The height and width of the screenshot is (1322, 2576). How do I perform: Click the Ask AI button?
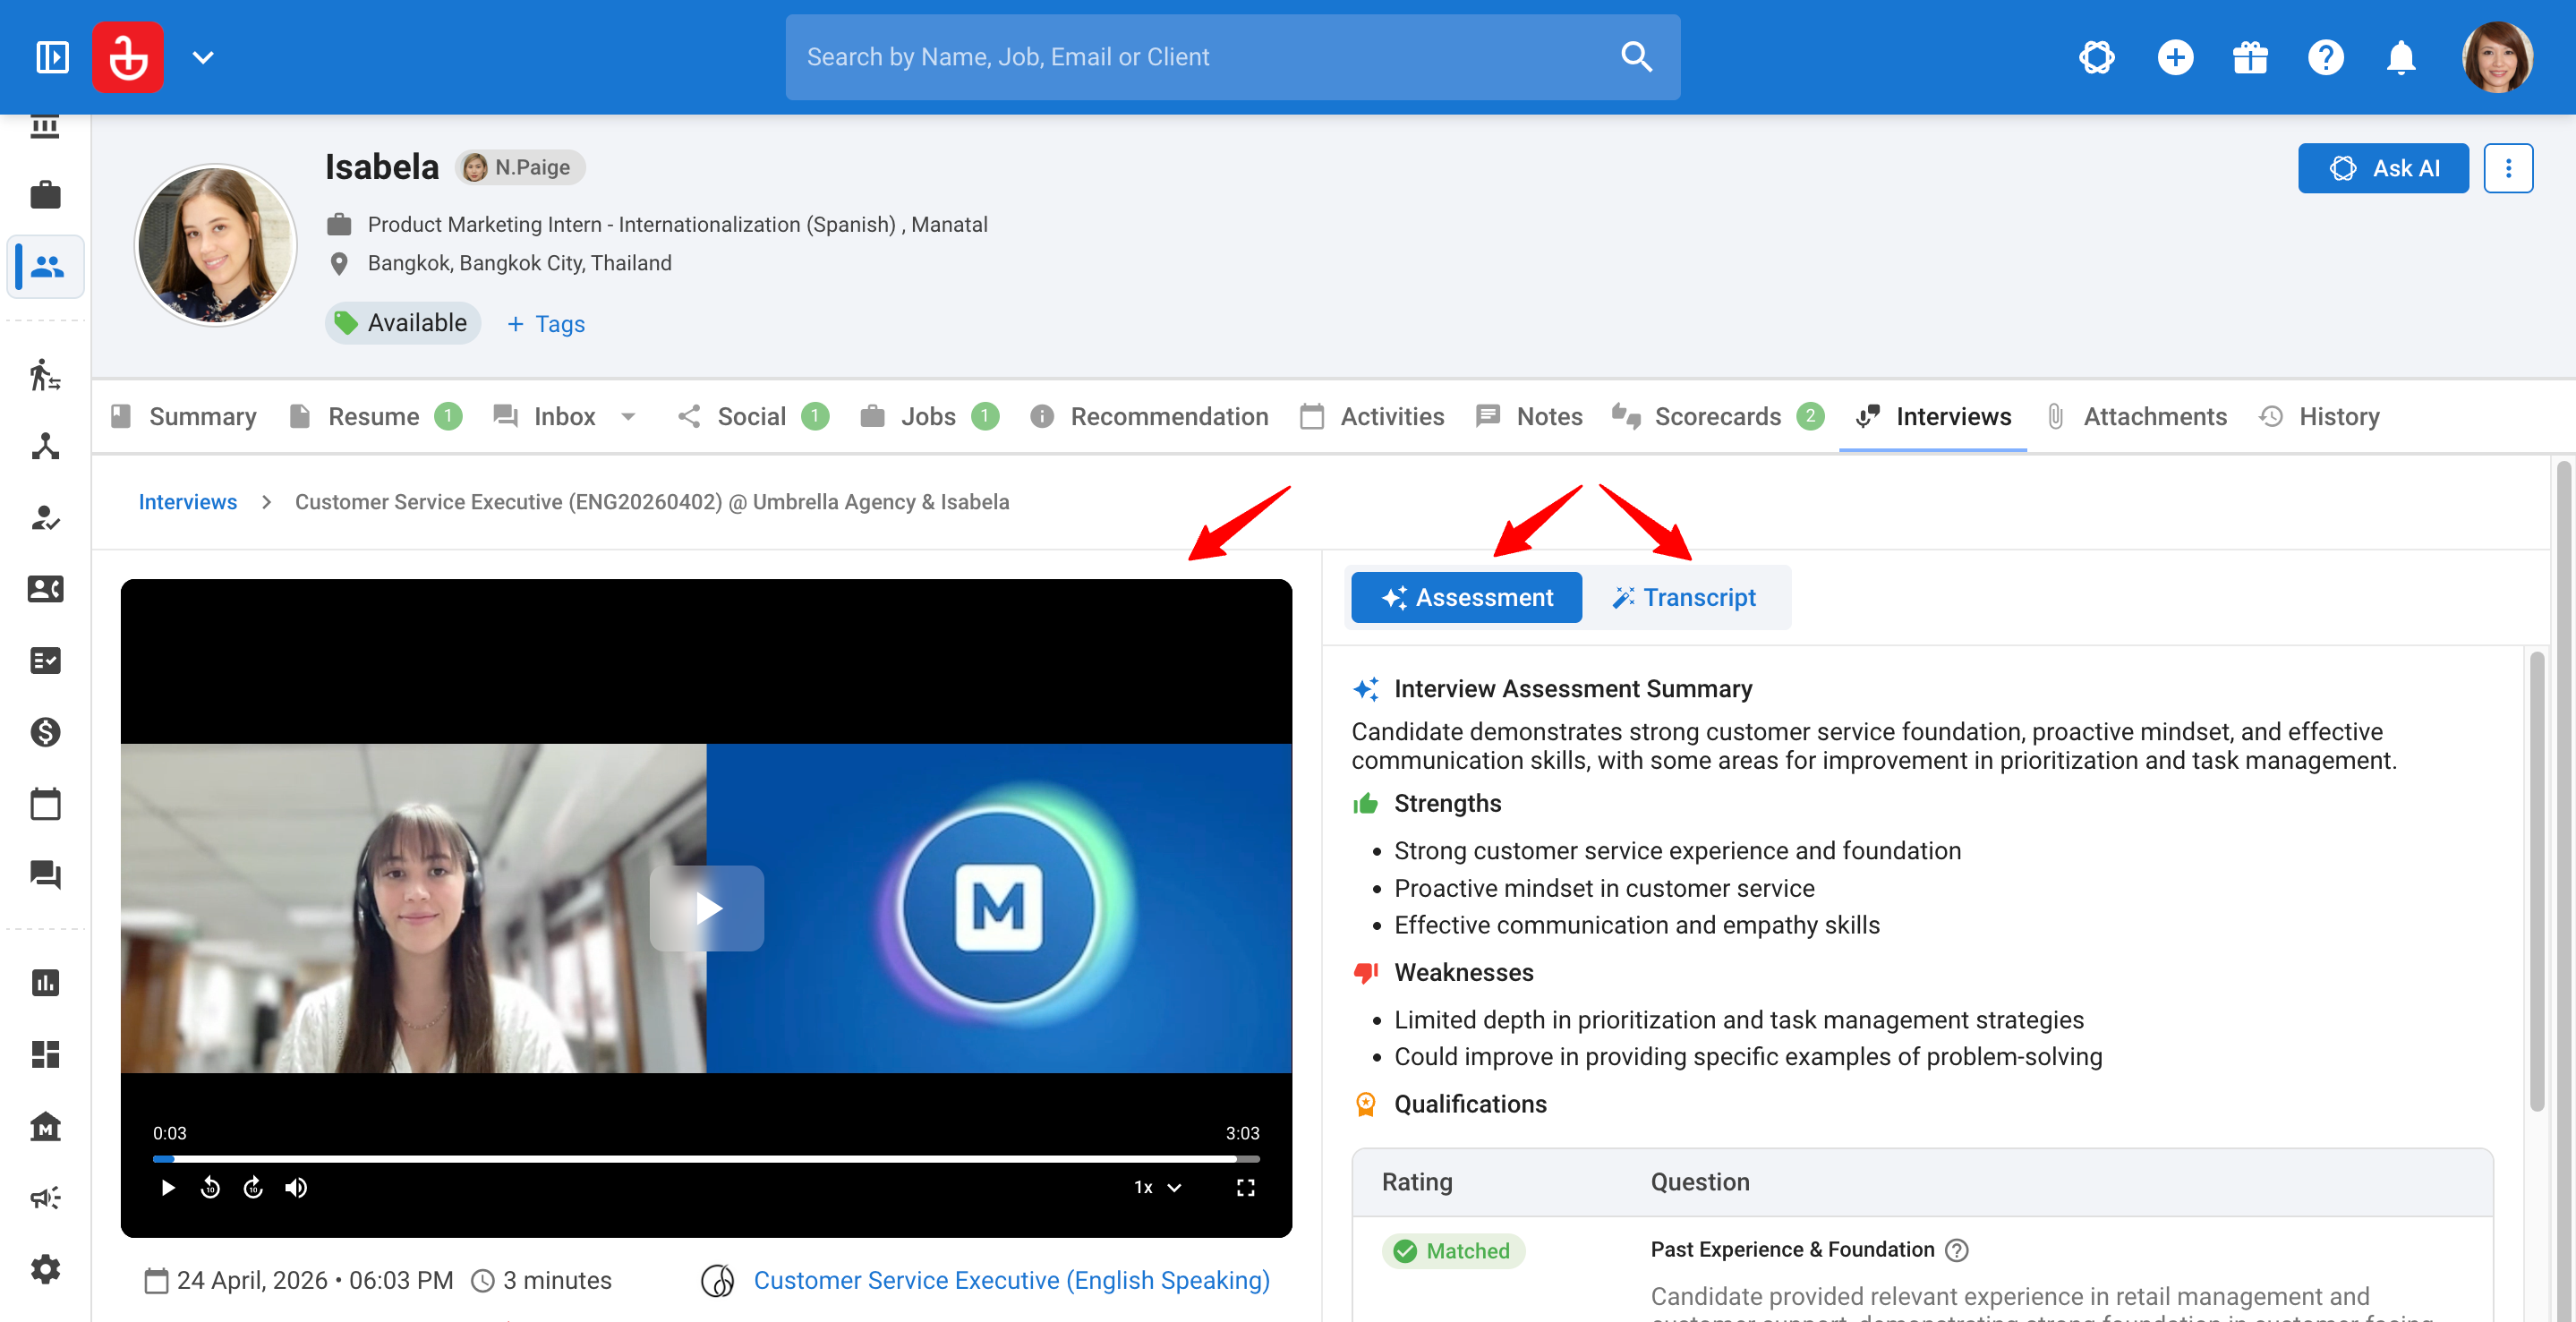[2383, 168]
